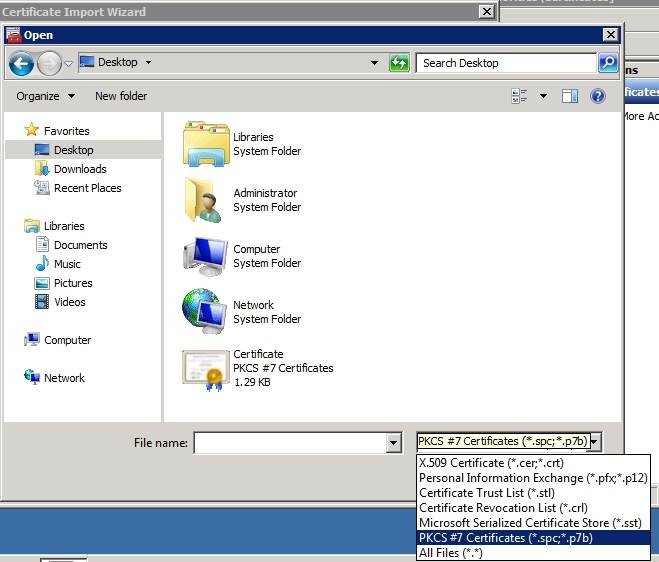Select Recent Places under Favorites

click(87, 188)
